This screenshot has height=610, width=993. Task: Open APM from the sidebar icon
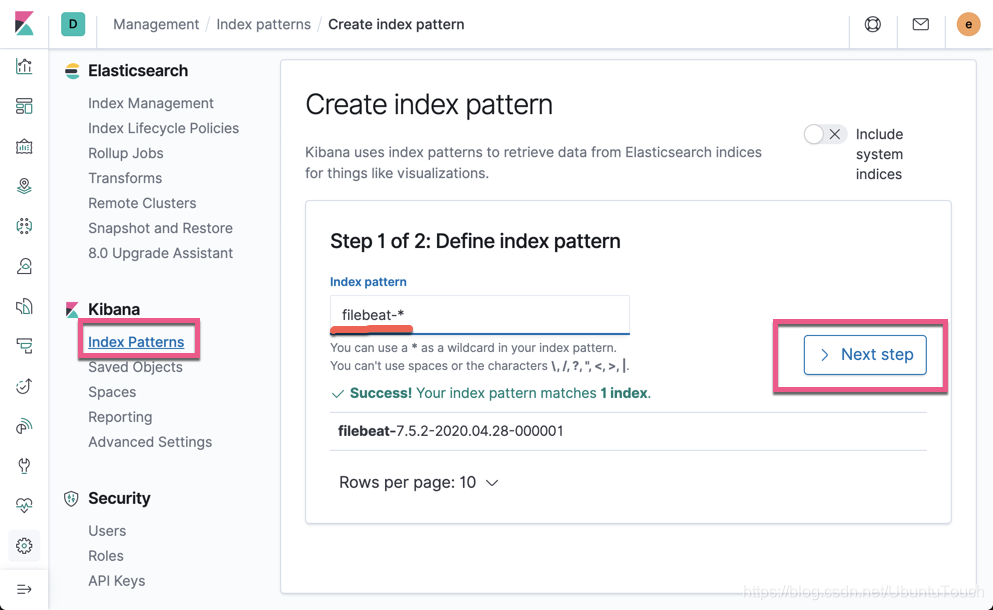(24, 346)
